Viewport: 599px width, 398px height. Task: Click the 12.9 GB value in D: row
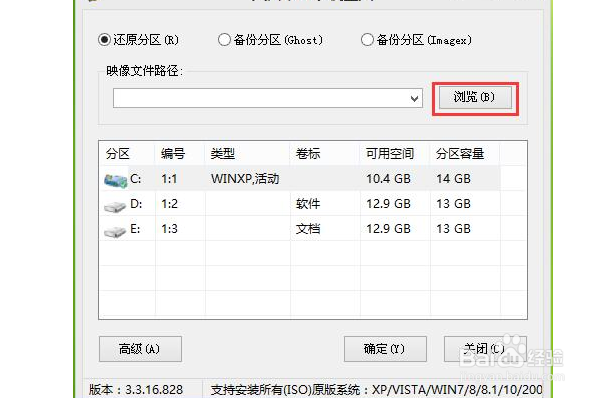389,204
